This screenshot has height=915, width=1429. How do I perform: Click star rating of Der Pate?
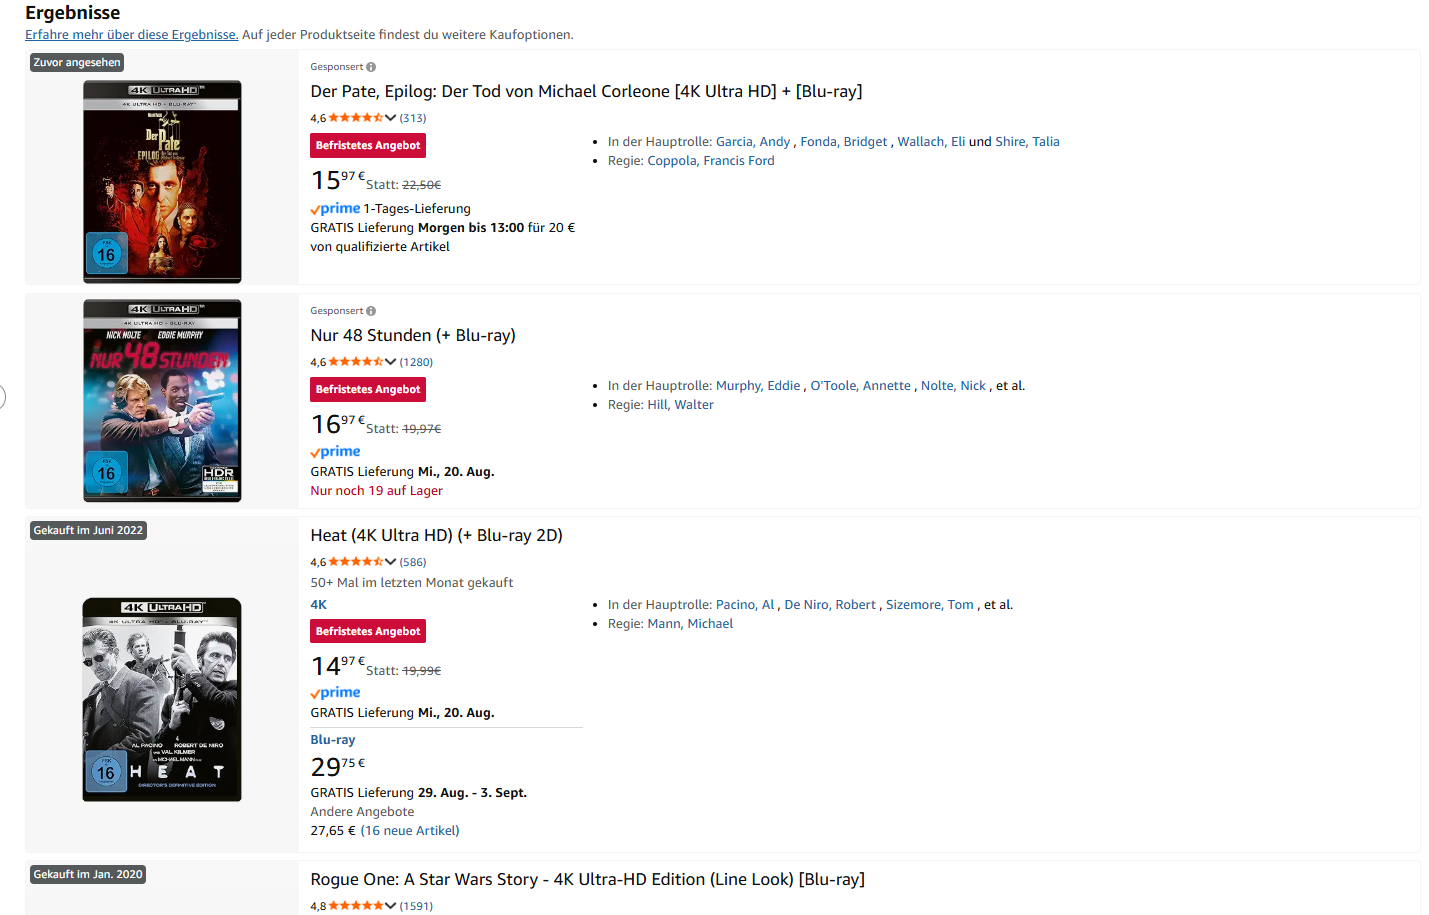tap(355, 118)
